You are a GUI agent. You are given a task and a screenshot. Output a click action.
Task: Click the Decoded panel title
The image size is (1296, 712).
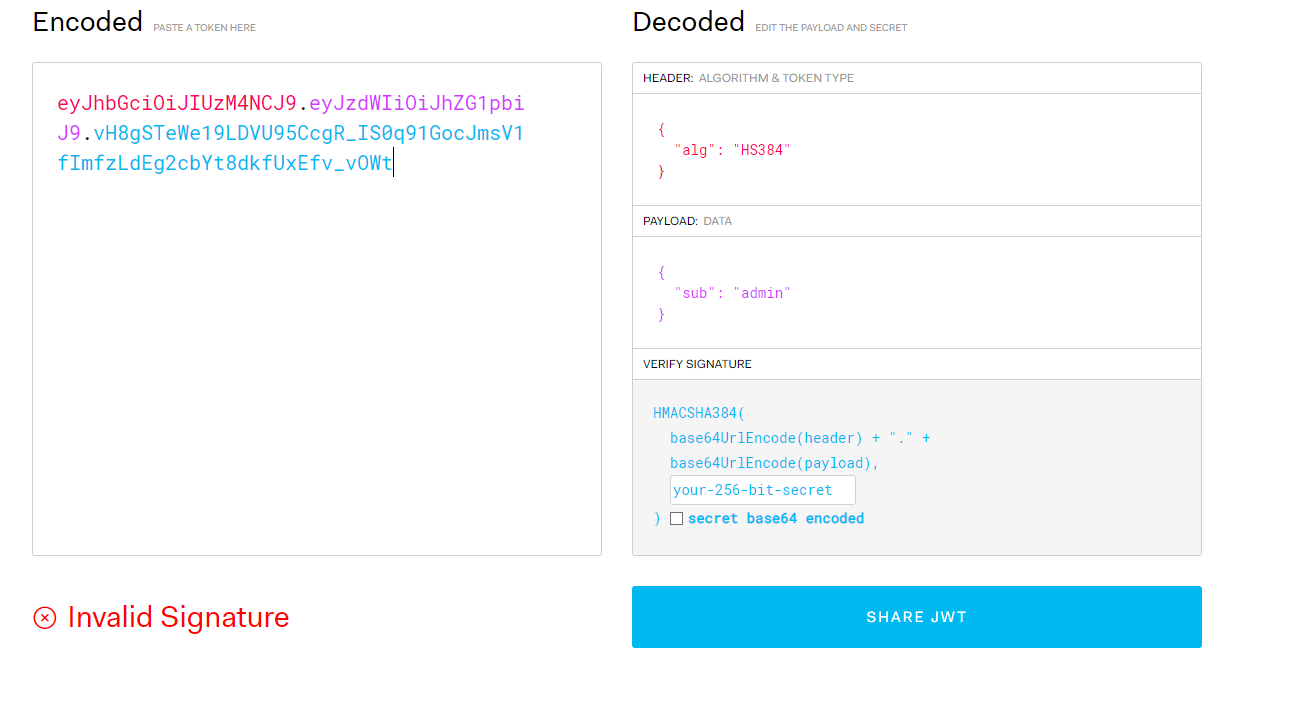coord(688,21)
